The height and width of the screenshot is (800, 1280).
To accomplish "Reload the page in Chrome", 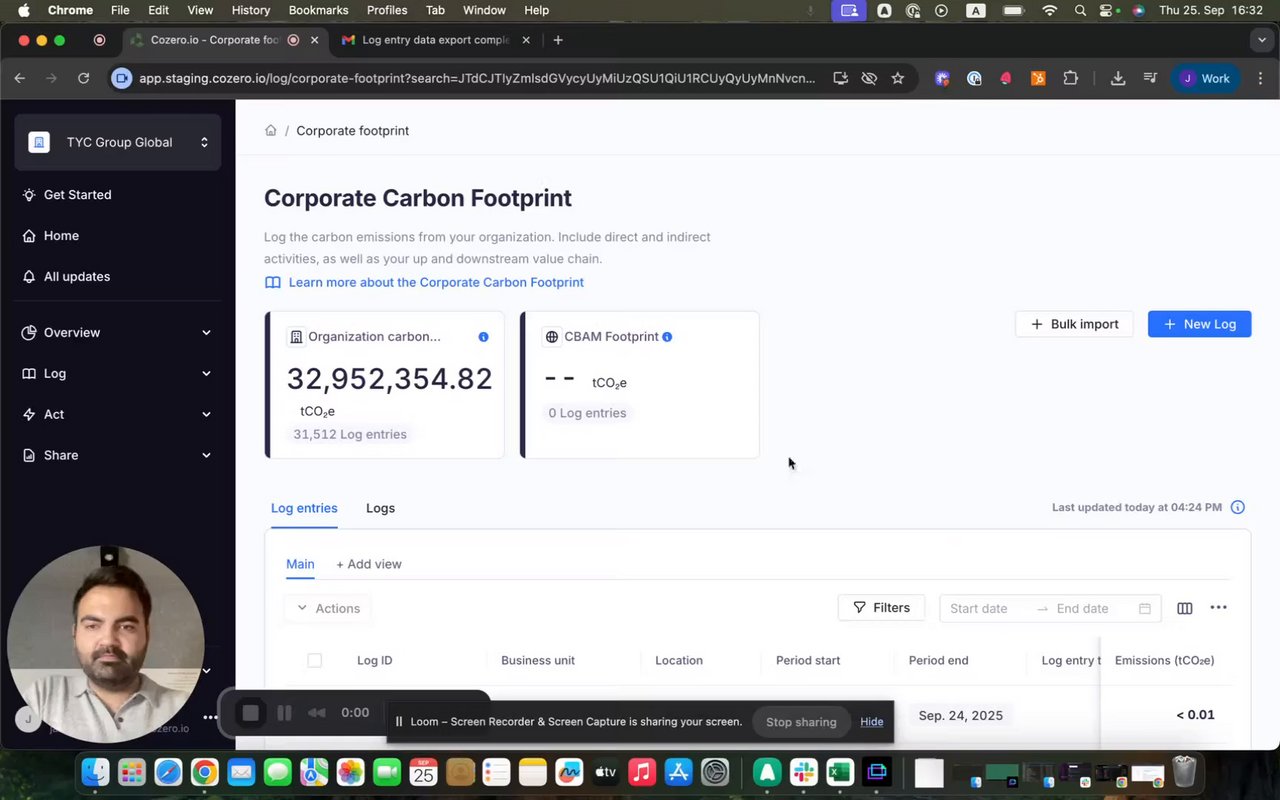I will (x=83, y=78).
